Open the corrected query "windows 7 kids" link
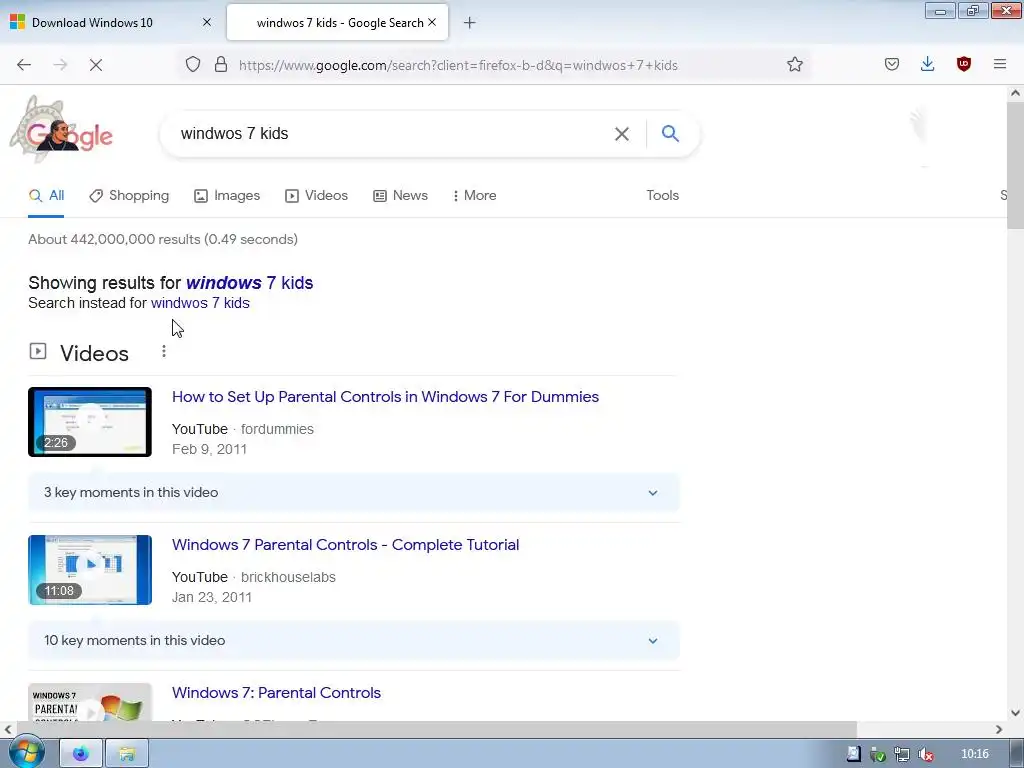 (249, 283)
